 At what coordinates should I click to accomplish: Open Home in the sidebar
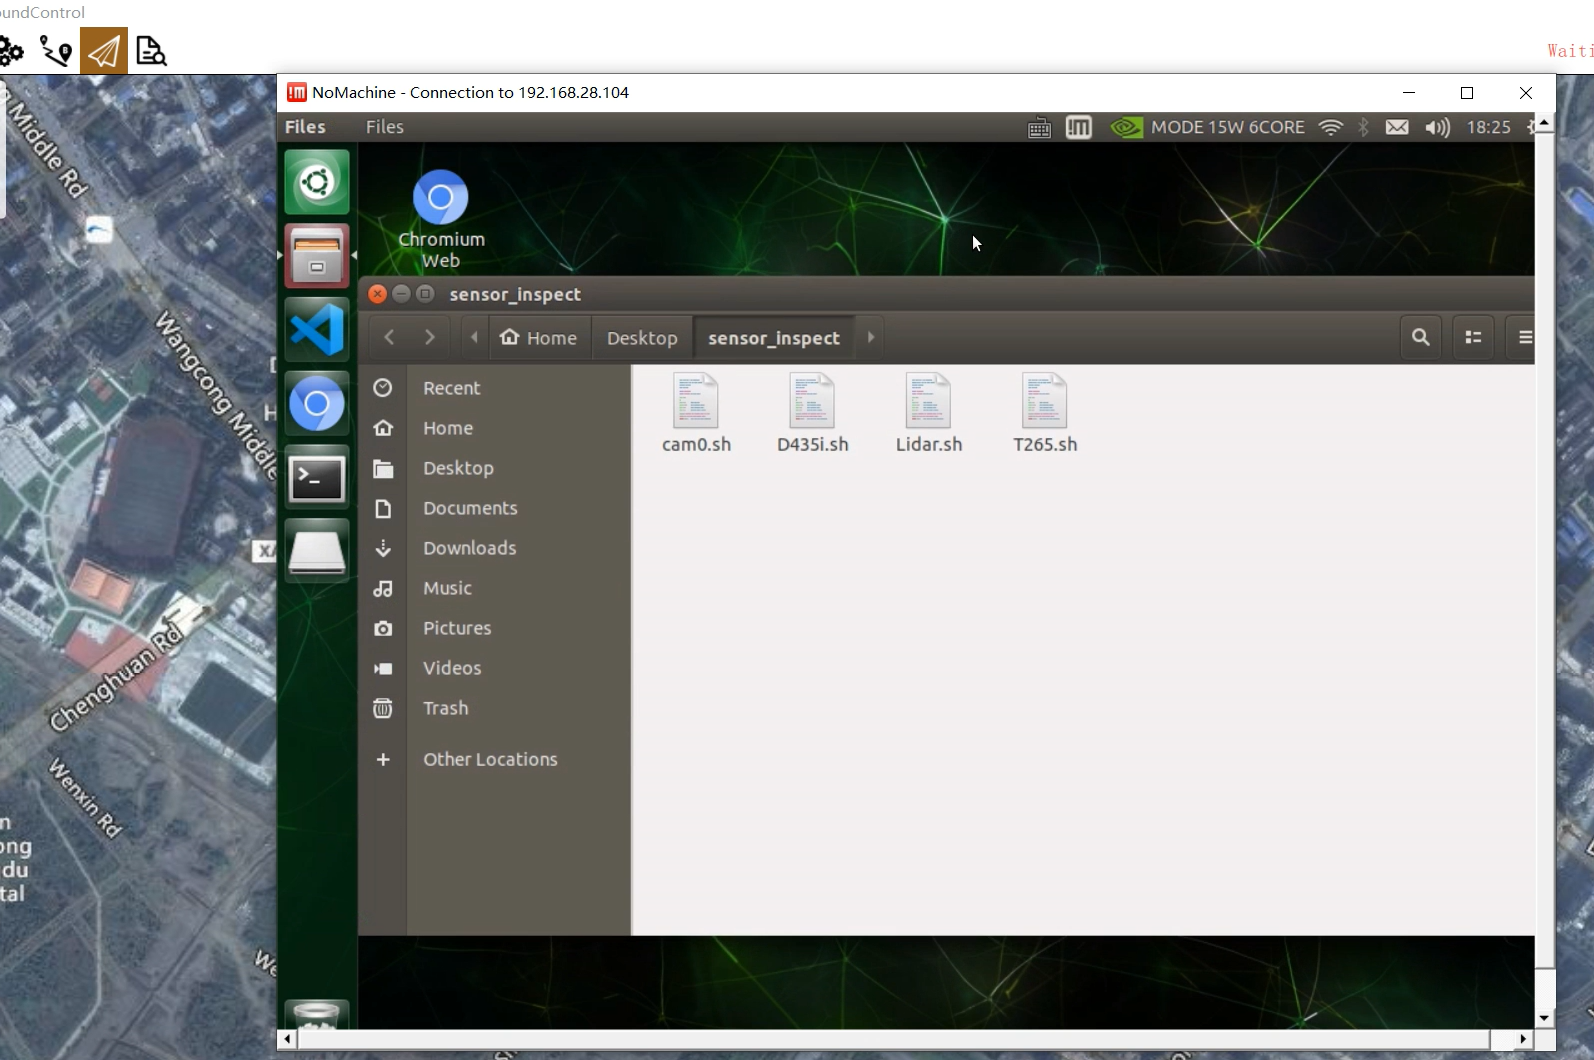[494, 428]
